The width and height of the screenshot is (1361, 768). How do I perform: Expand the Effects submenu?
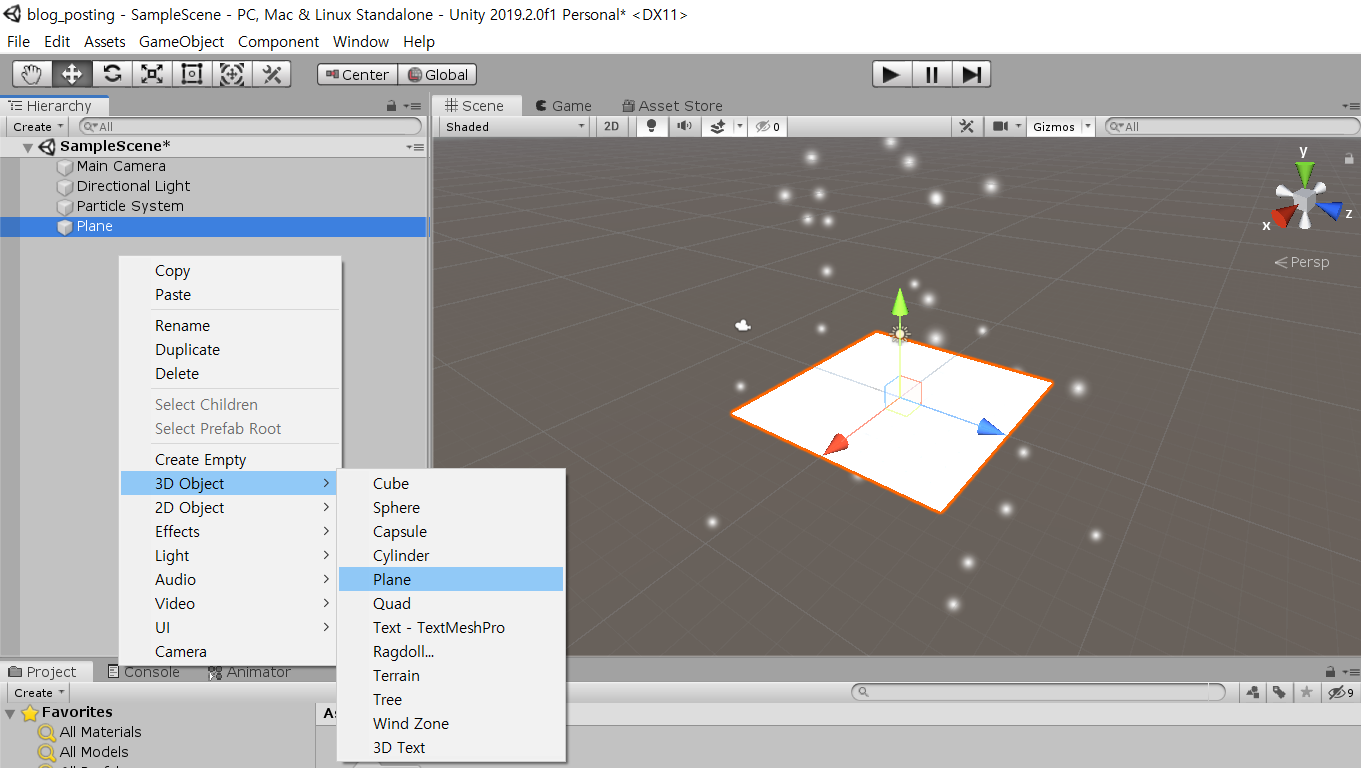click(230, 532)
